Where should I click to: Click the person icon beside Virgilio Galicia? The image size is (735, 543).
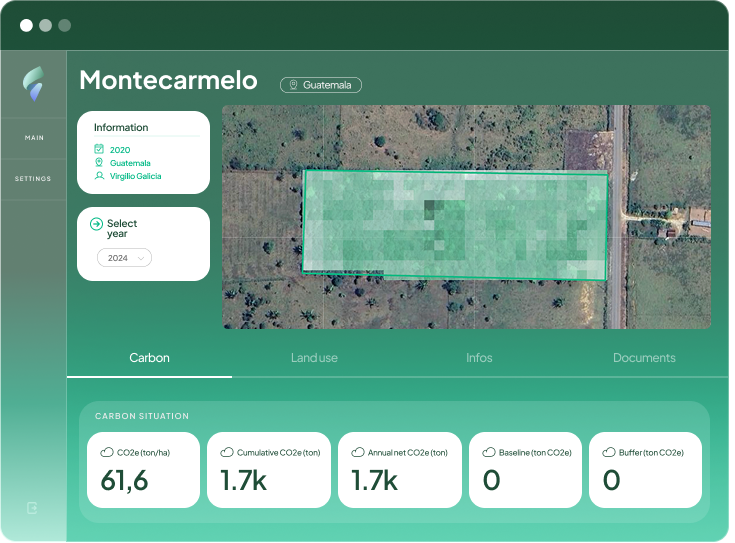[x=99, y=176]
